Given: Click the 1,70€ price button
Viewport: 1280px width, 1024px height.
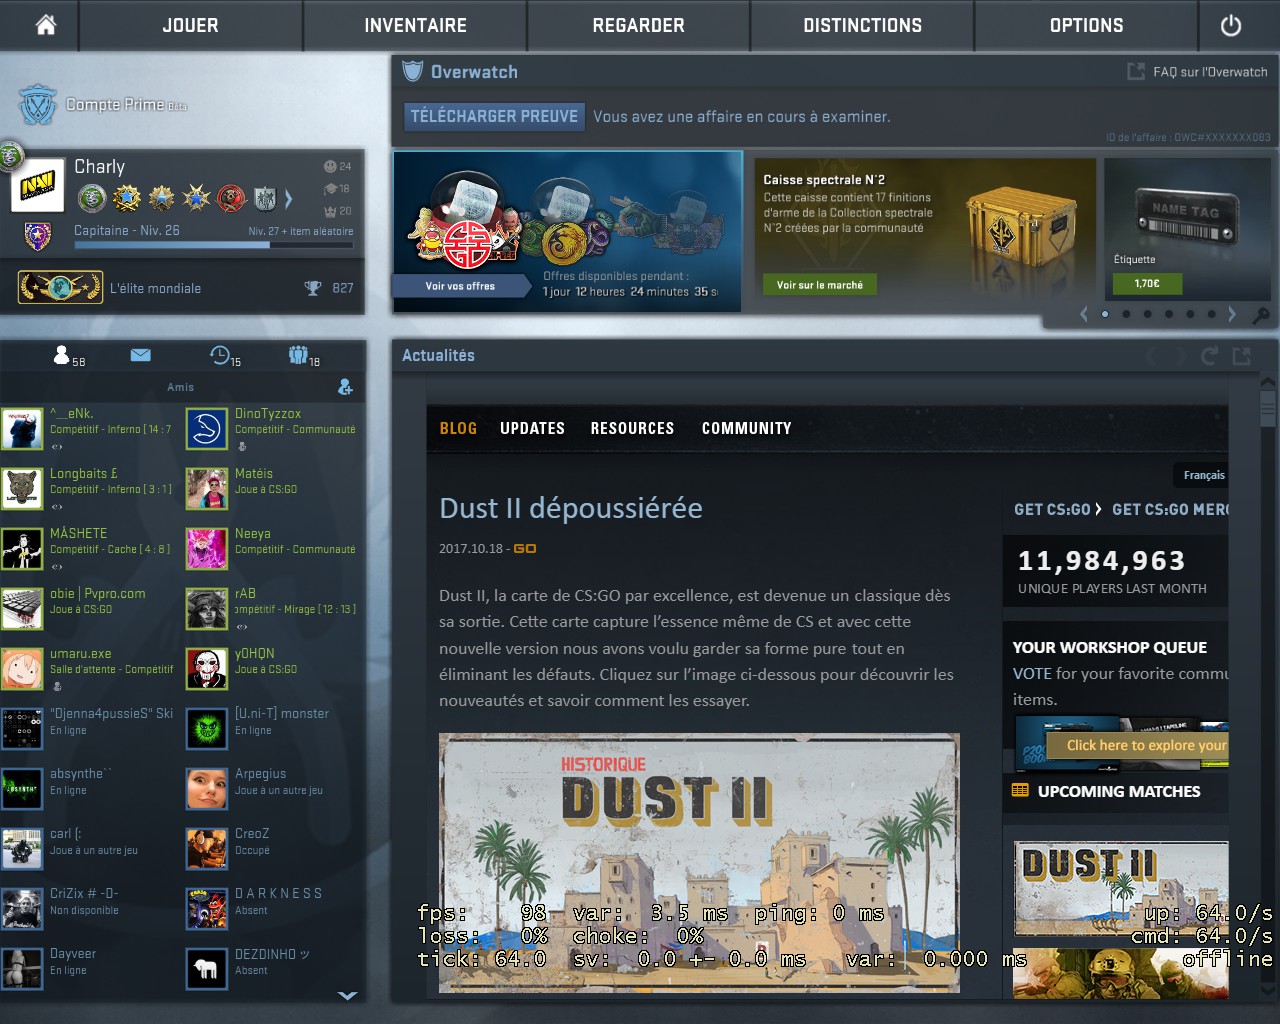Looking at the screenshot, I should click(x=1147, y=284).
